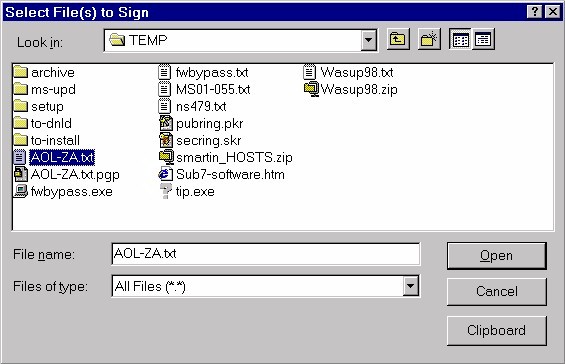
Task: Select the file name 'tip.exe'
Action: [x=195, y=192]
